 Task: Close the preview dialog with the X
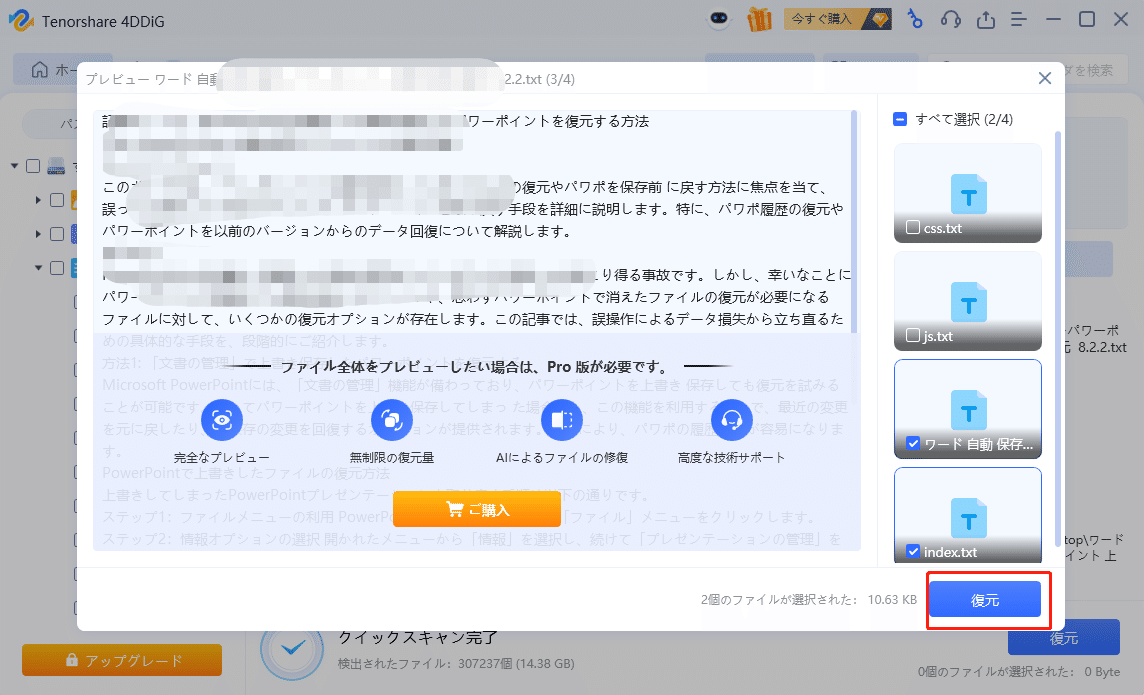click(1045, 78)
